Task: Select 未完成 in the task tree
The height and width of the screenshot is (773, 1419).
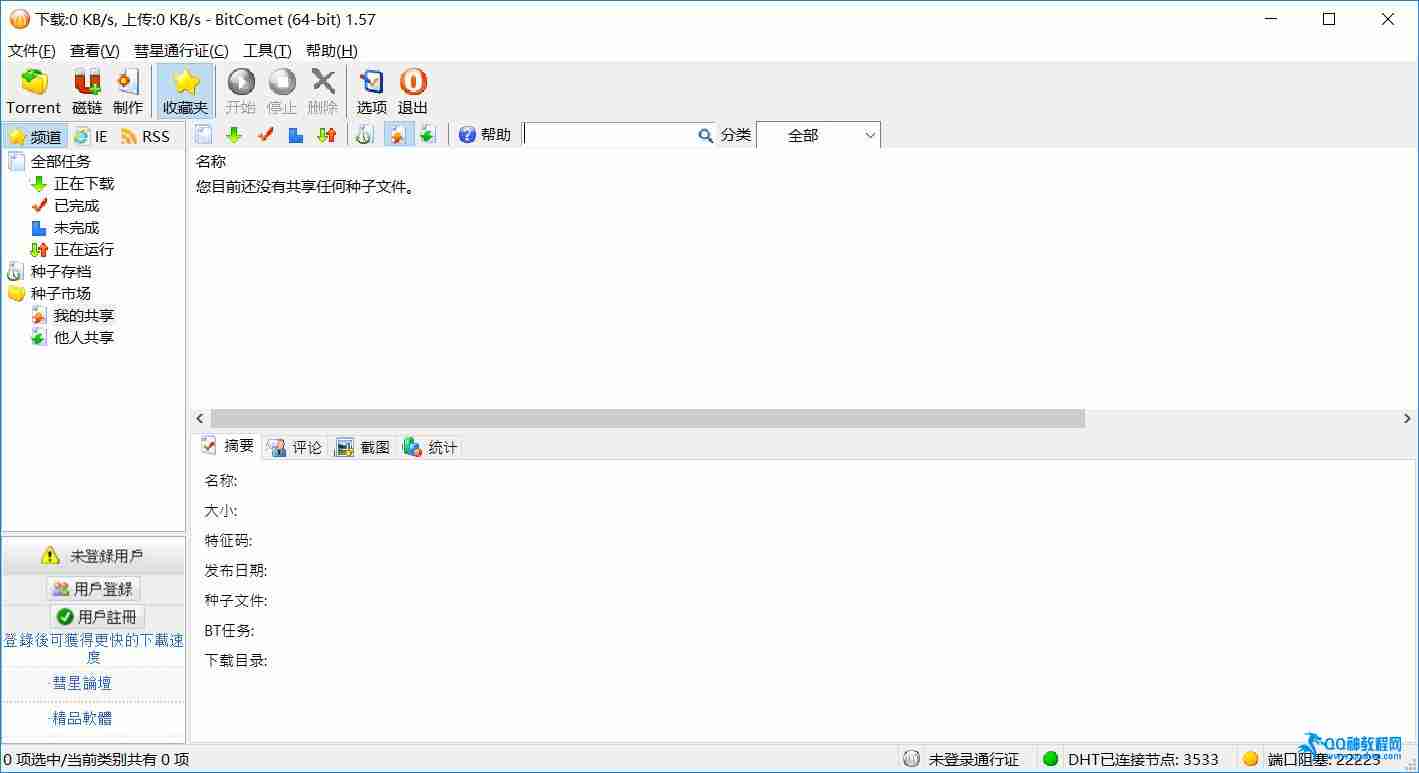Action: 76,228
